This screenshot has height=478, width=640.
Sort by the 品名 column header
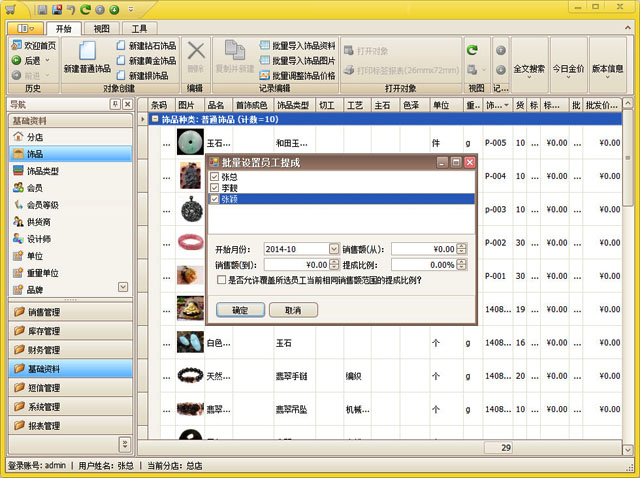coord(218,105)
